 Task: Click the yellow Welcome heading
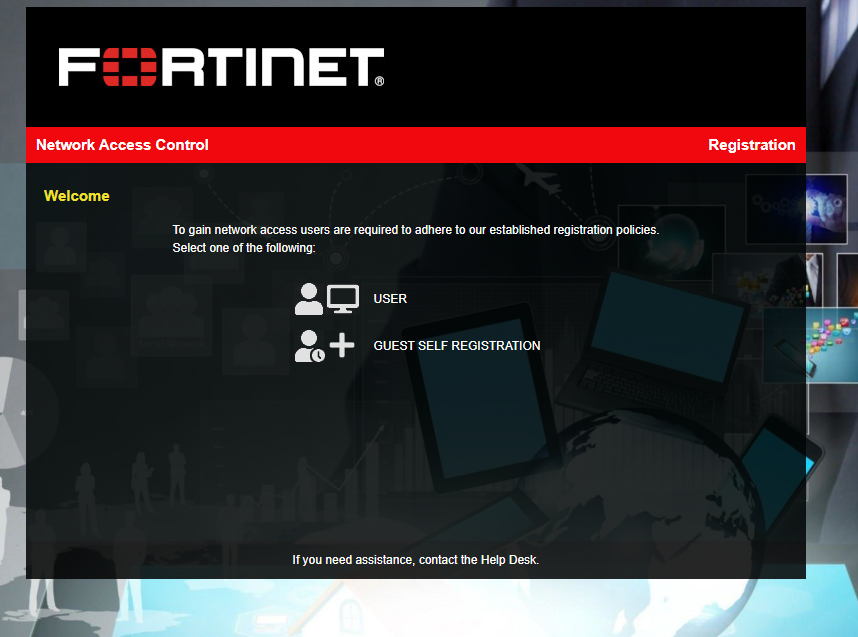[x=77, y=196]
